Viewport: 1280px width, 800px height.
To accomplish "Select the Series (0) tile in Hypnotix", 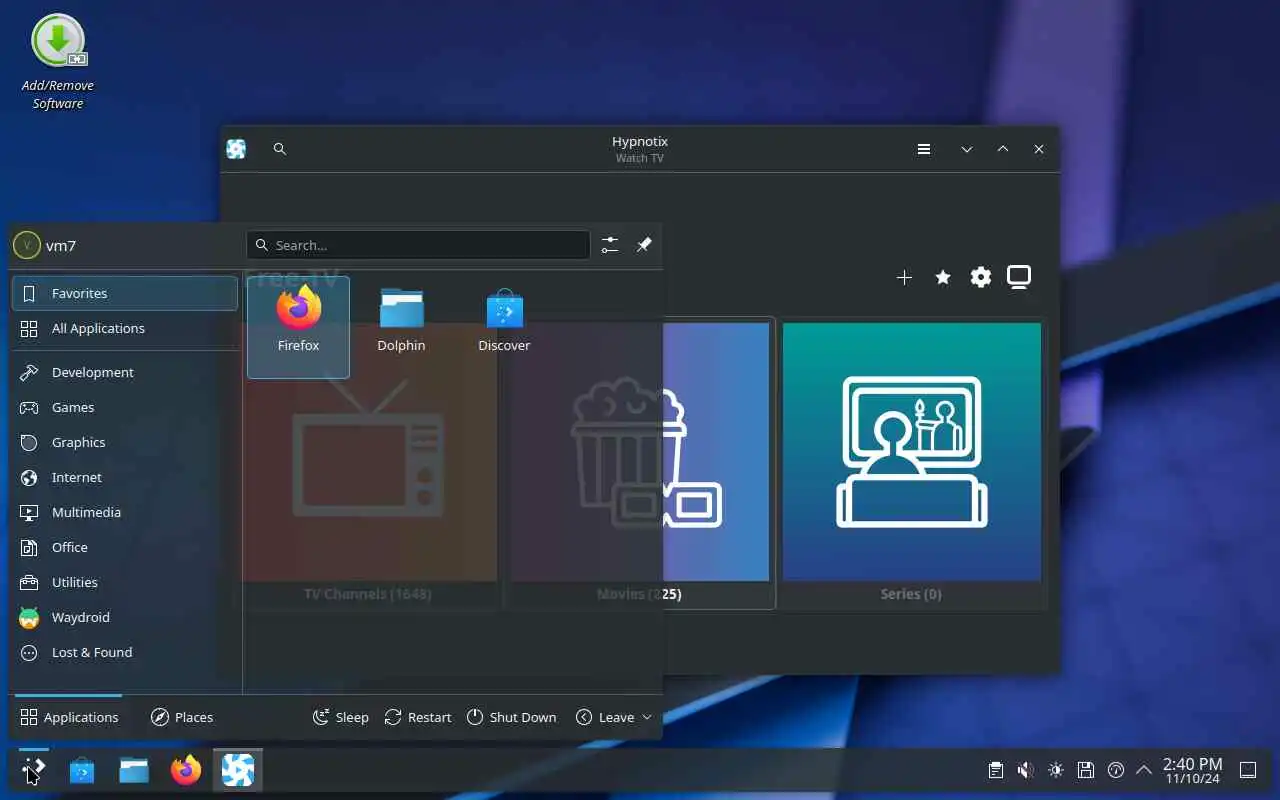I will click(x=912, y=464).
